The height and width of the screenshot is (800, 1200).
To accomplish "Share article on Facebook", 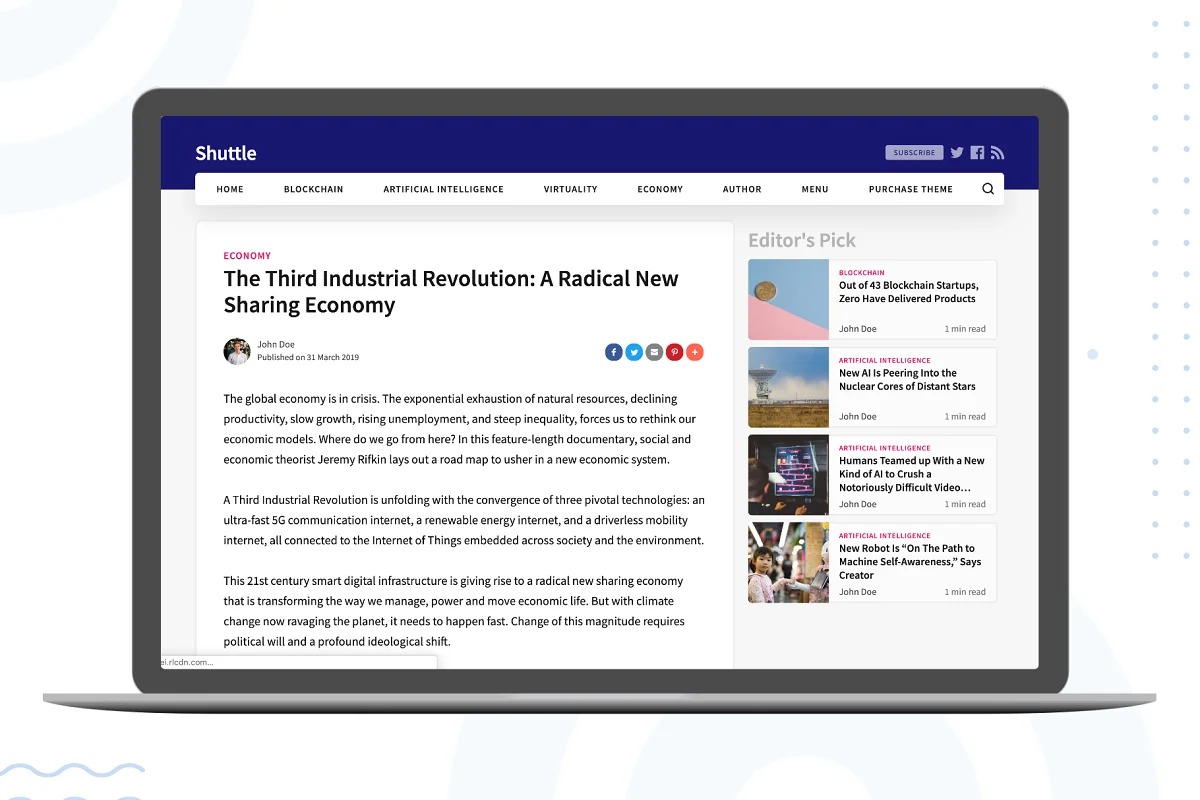I will 613,352.
